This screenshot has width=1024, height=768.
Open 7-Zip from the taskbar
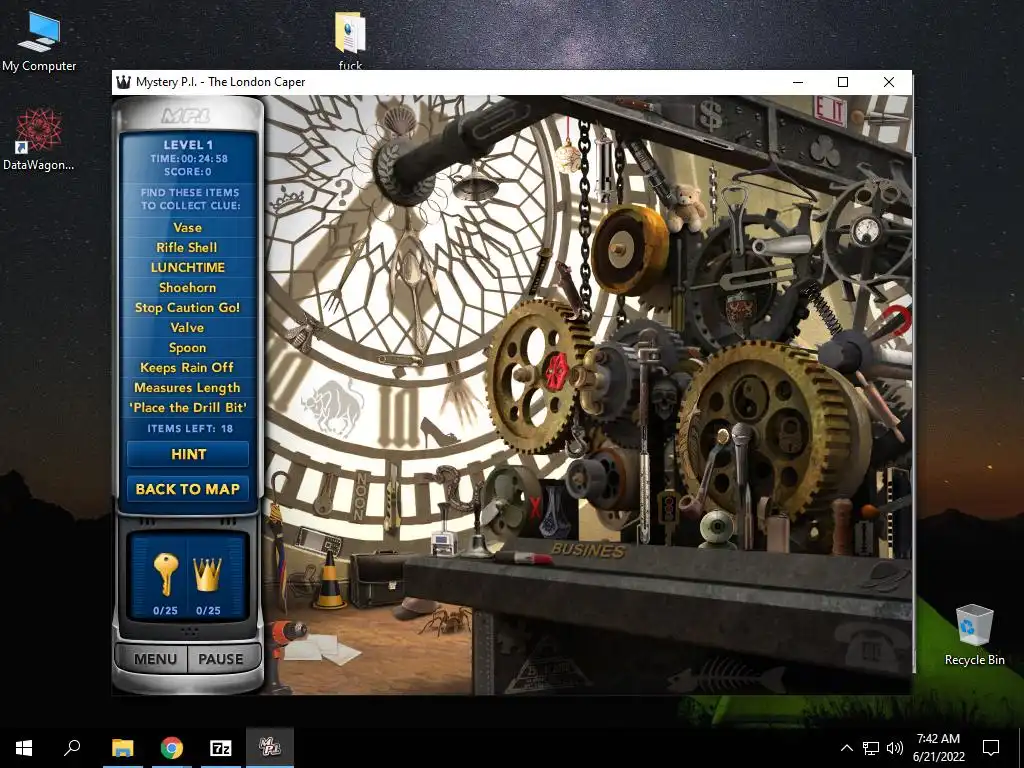tap(221, 748)
